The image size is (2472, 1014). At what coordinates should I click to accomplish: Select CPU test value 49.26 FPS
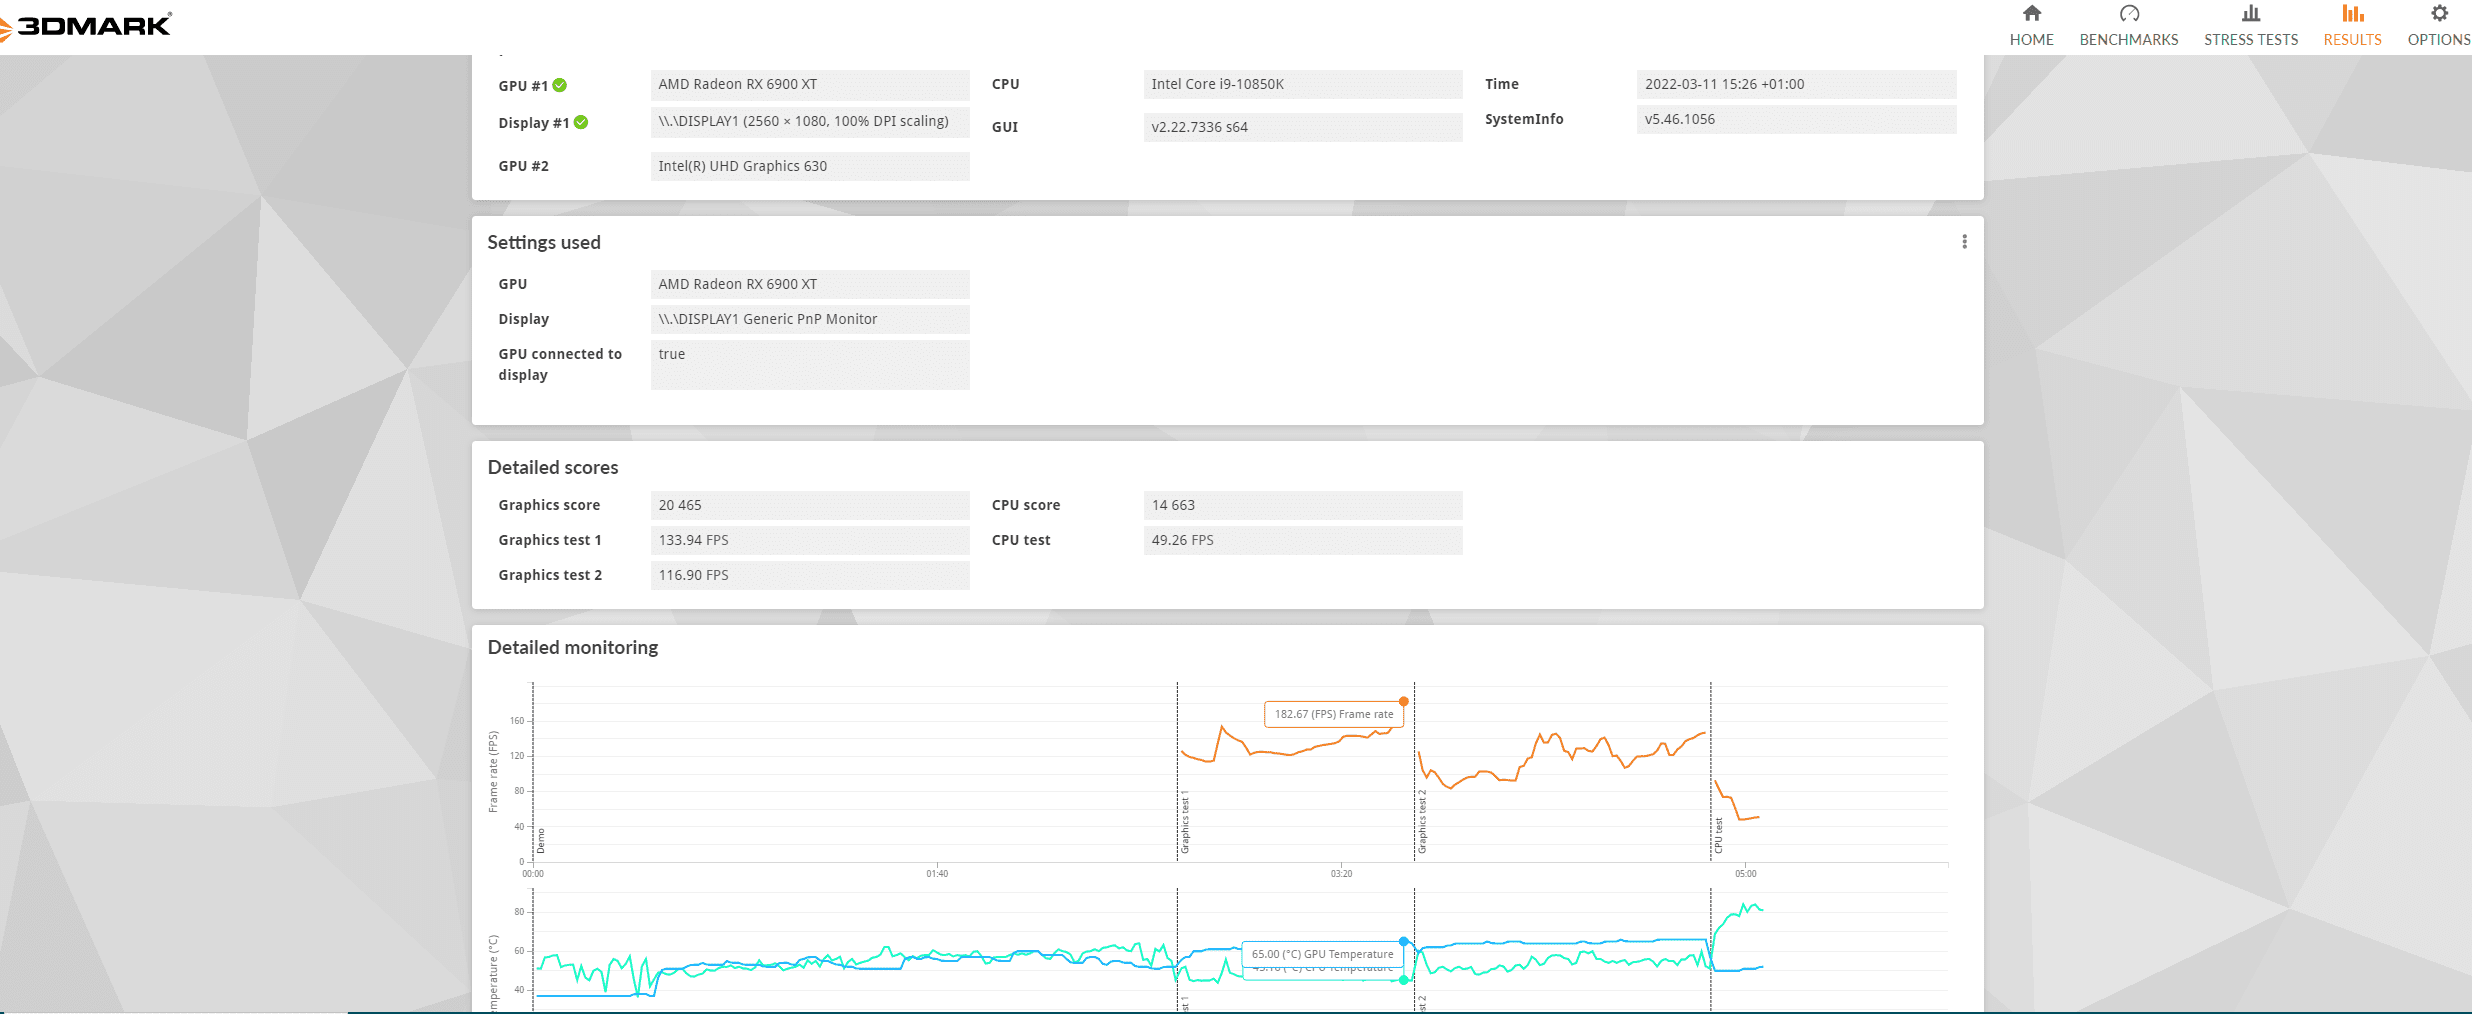pos(1303,540)
